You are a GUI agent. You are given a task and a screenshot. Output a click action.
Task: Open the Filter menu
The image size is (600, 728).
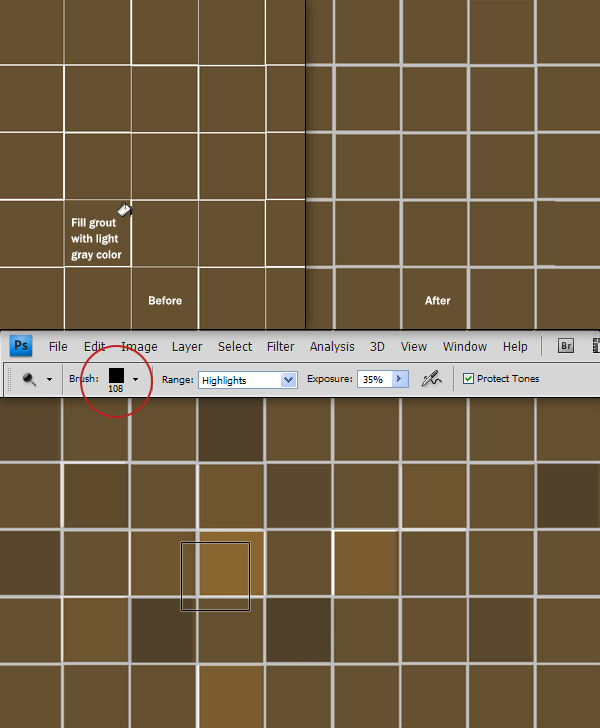point(280,347)
